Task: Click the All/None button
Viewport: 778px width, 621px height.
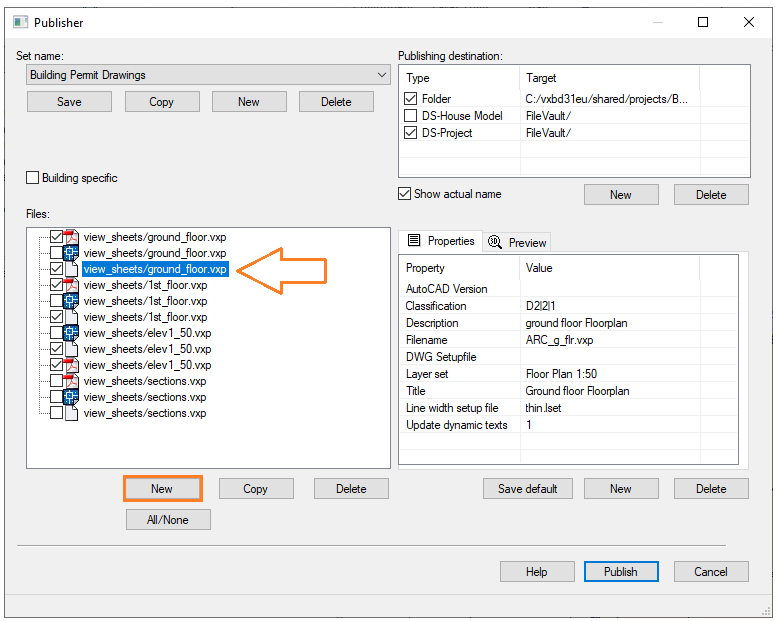Action: coord(168,519)
